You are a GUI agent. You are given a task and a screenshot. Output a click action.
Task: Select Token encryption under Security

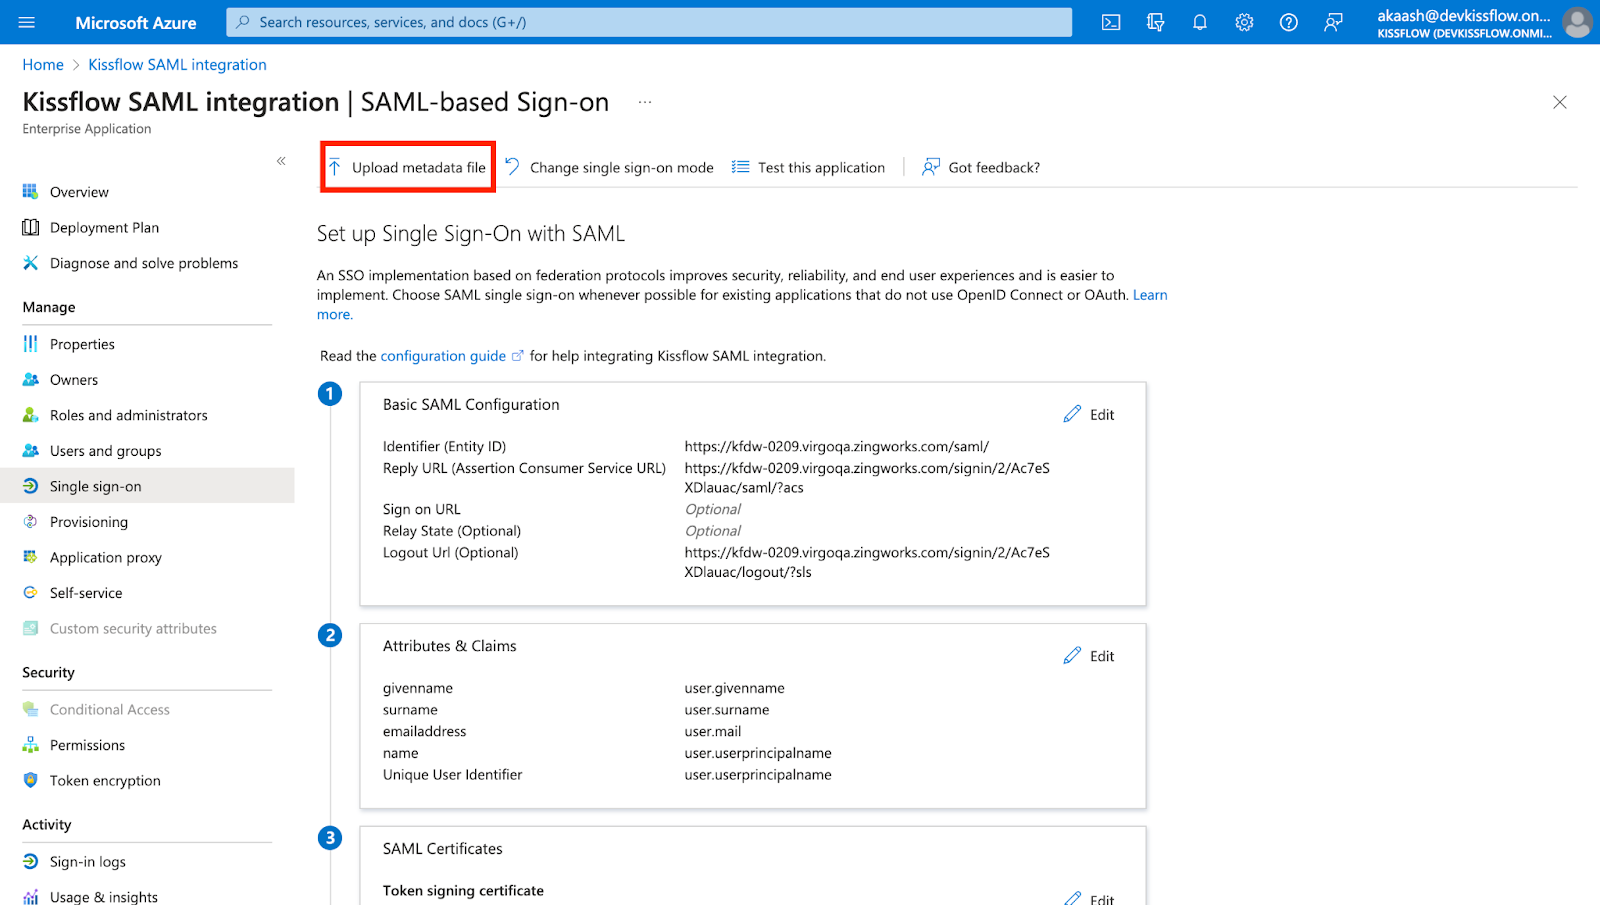pos(104,780)
